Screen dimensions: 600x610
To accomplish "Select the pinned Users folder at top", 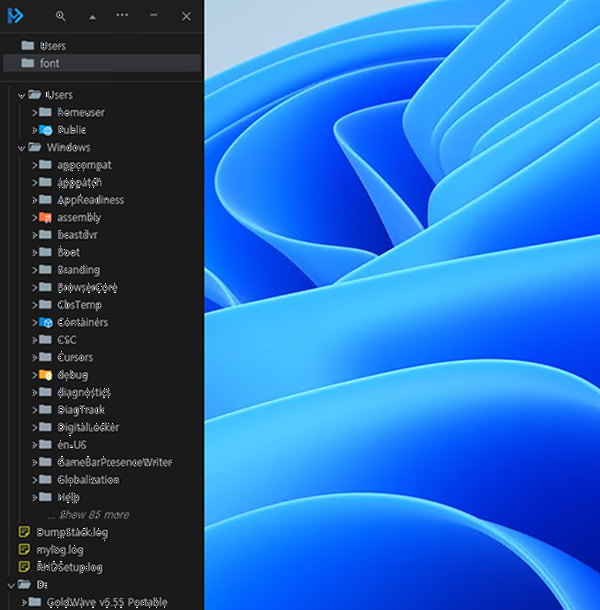I will (x=102, y=46).
